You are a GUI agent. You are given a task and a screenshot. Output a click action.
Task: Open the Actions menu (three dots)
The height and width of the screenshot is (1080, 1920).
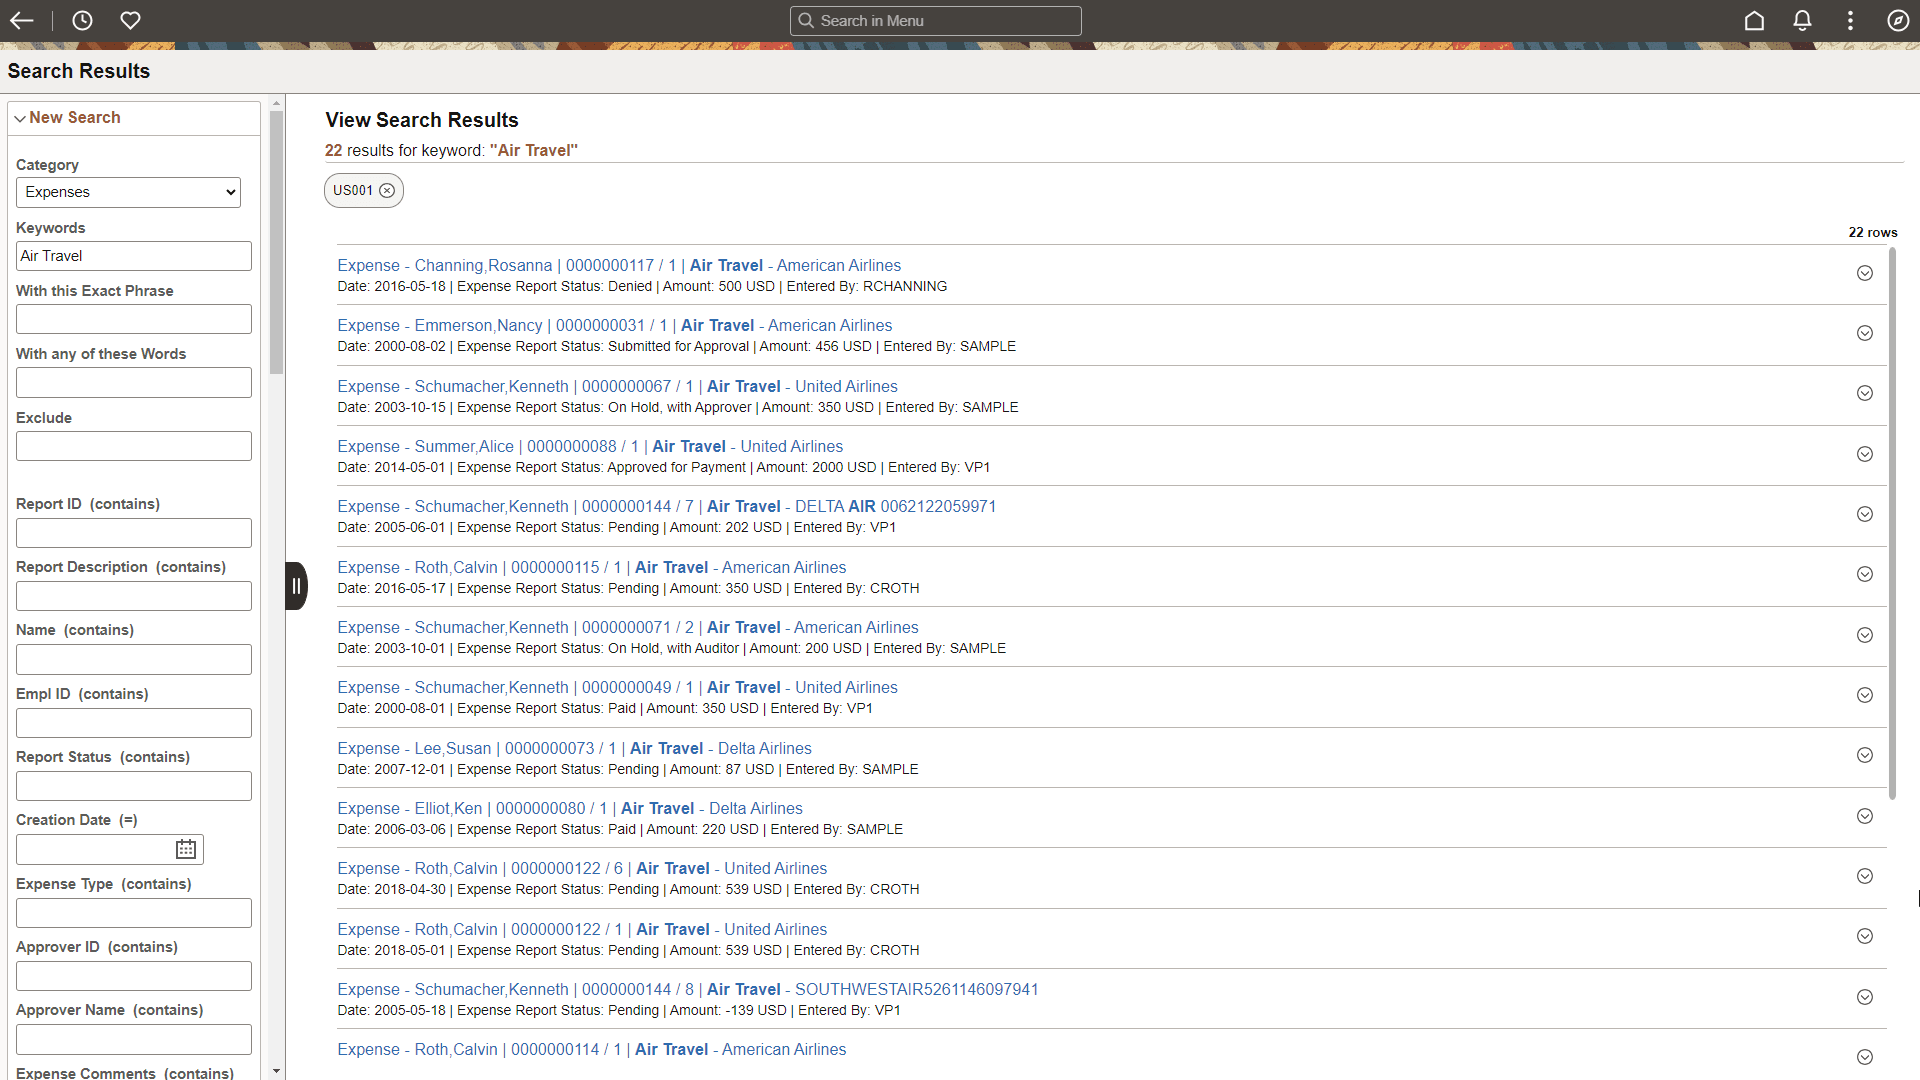(x=1850, y=20)
